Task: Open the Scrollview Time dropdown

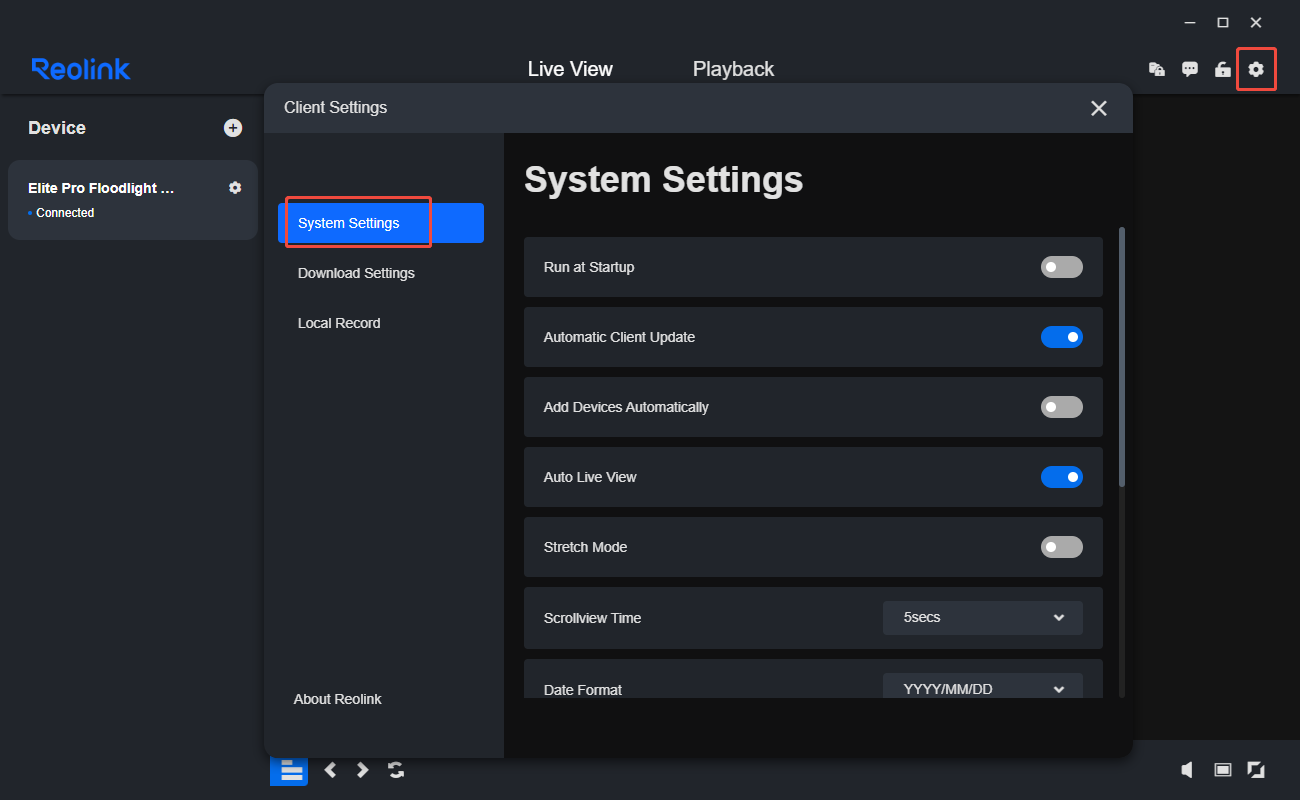Action: (982, 617)
